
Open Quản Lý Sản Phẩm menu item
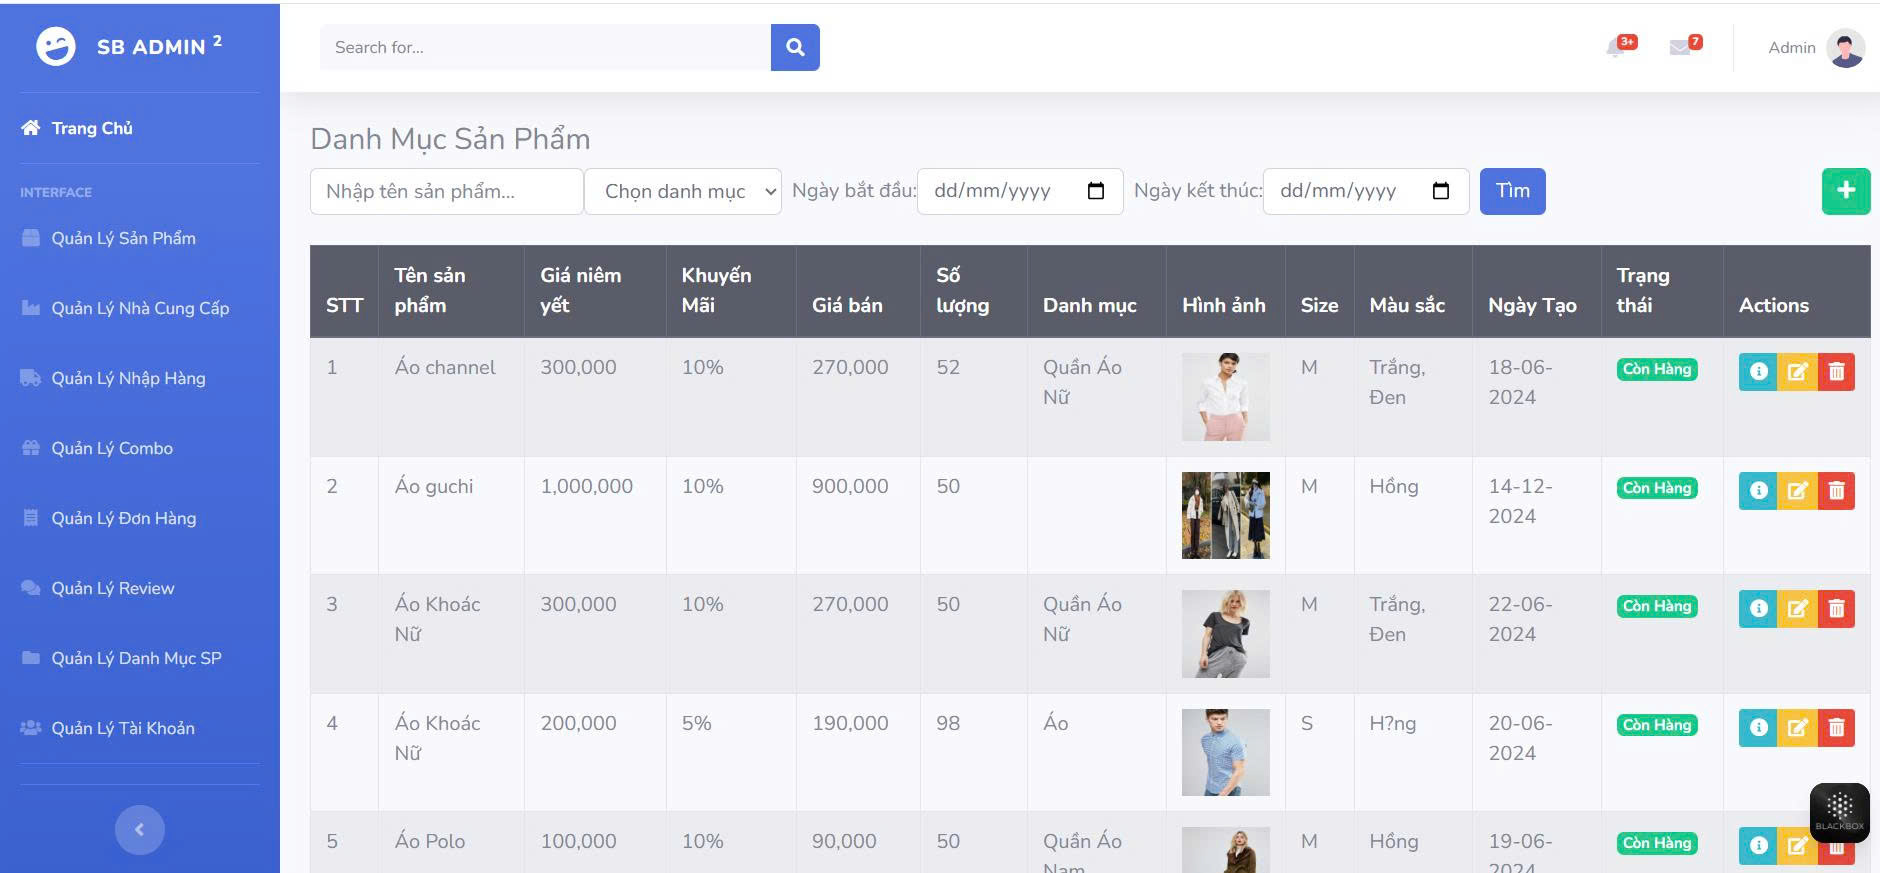(x=123, y=238)
